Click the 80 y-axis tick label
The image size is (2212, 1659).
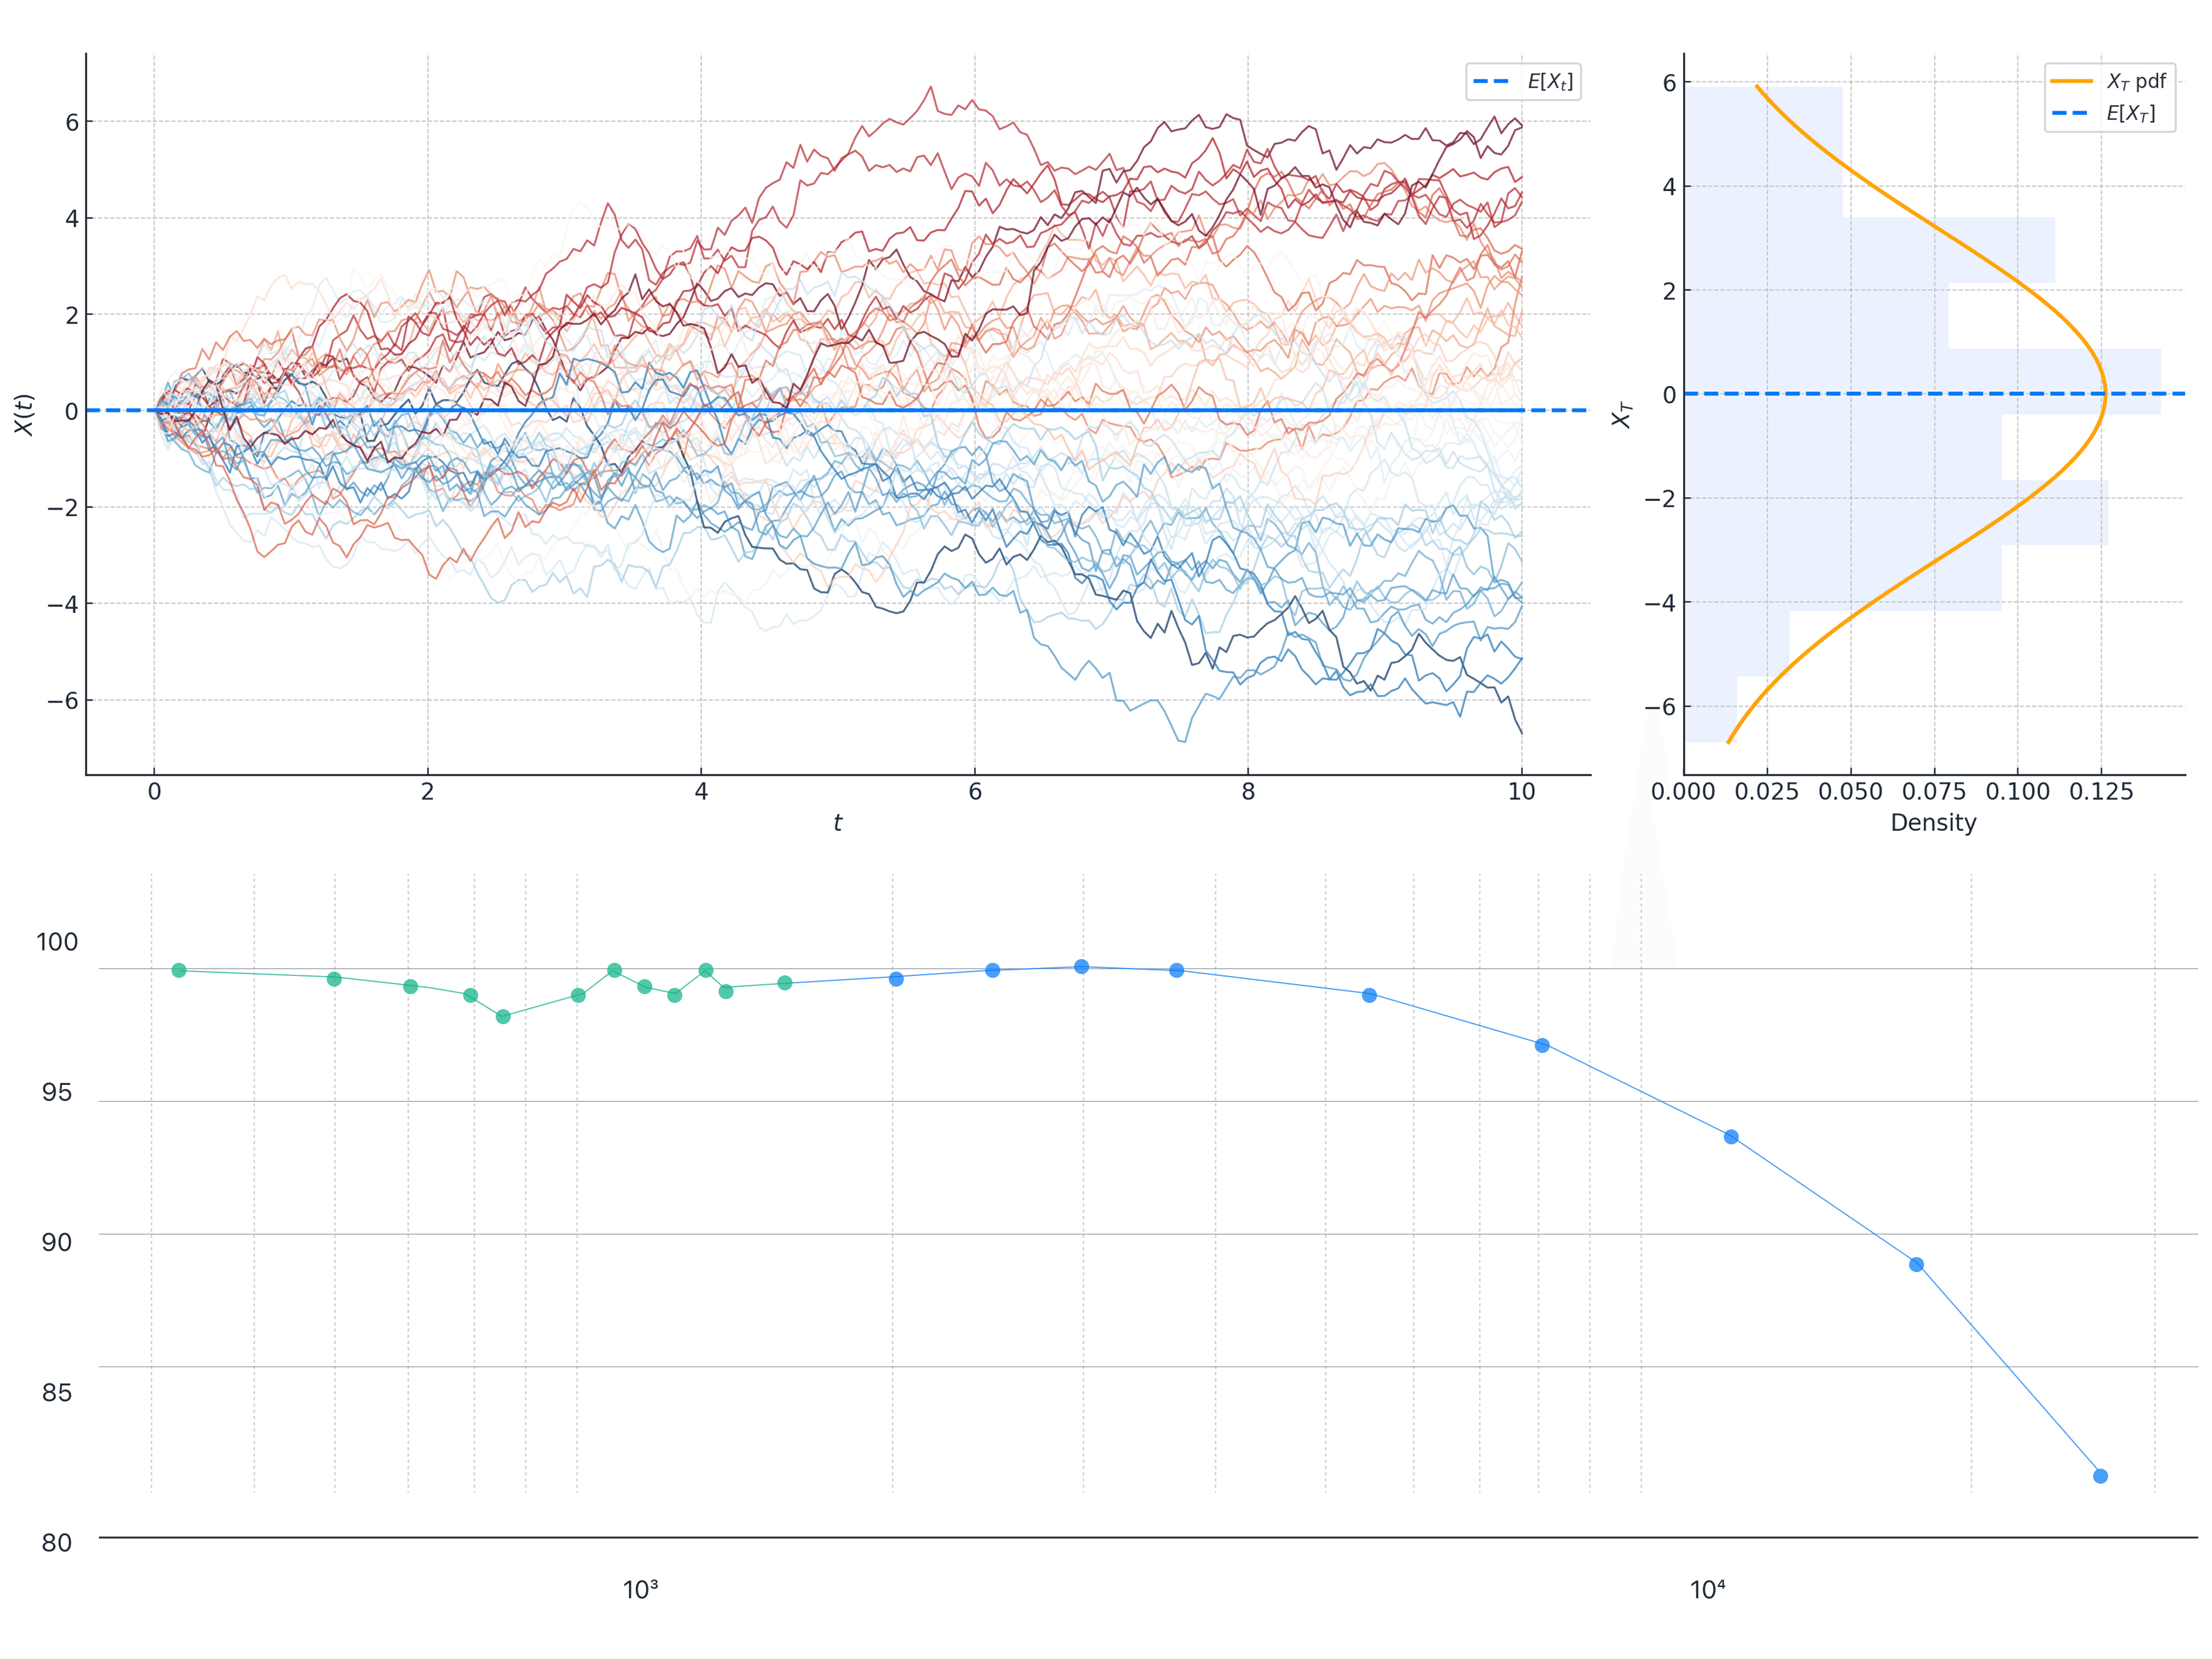[57, 1543]
